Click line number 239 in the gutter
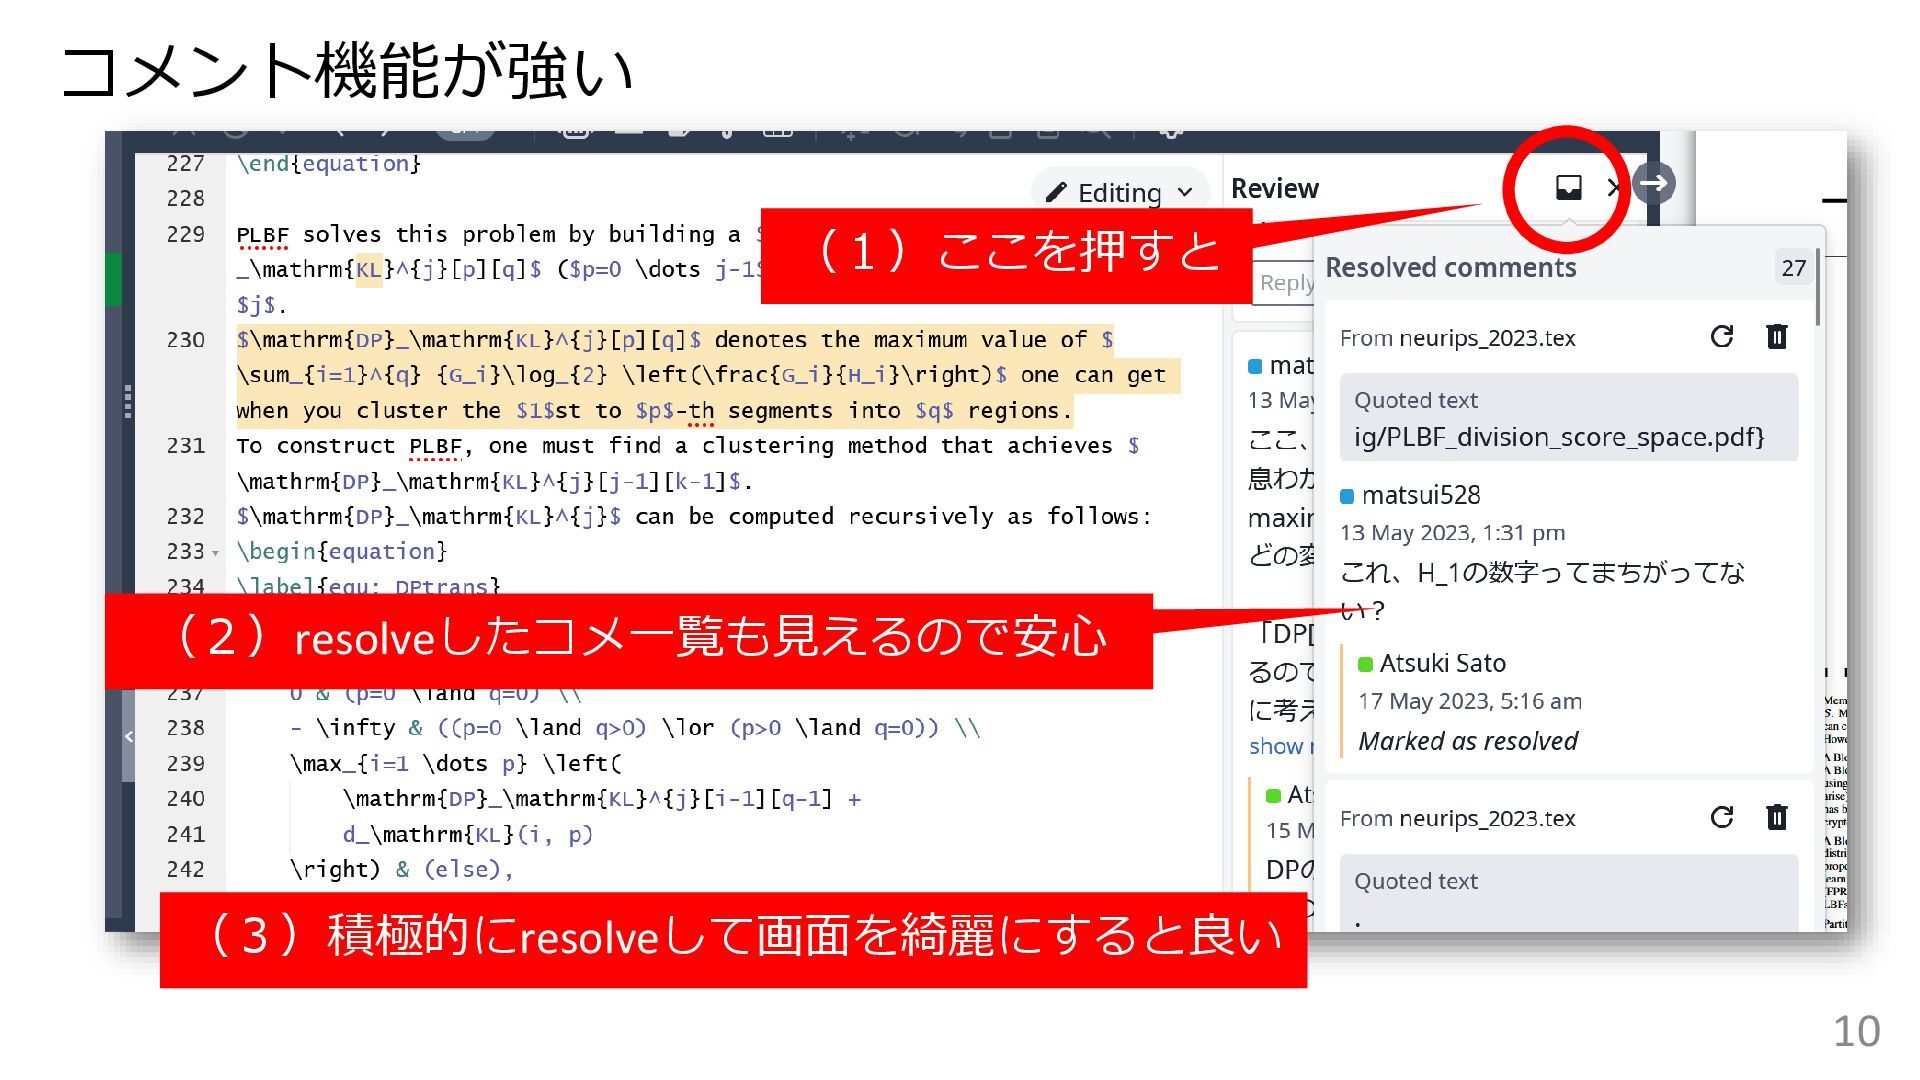The width and height of the screenshot is (1920, 1080). click(x=185, y=764)
